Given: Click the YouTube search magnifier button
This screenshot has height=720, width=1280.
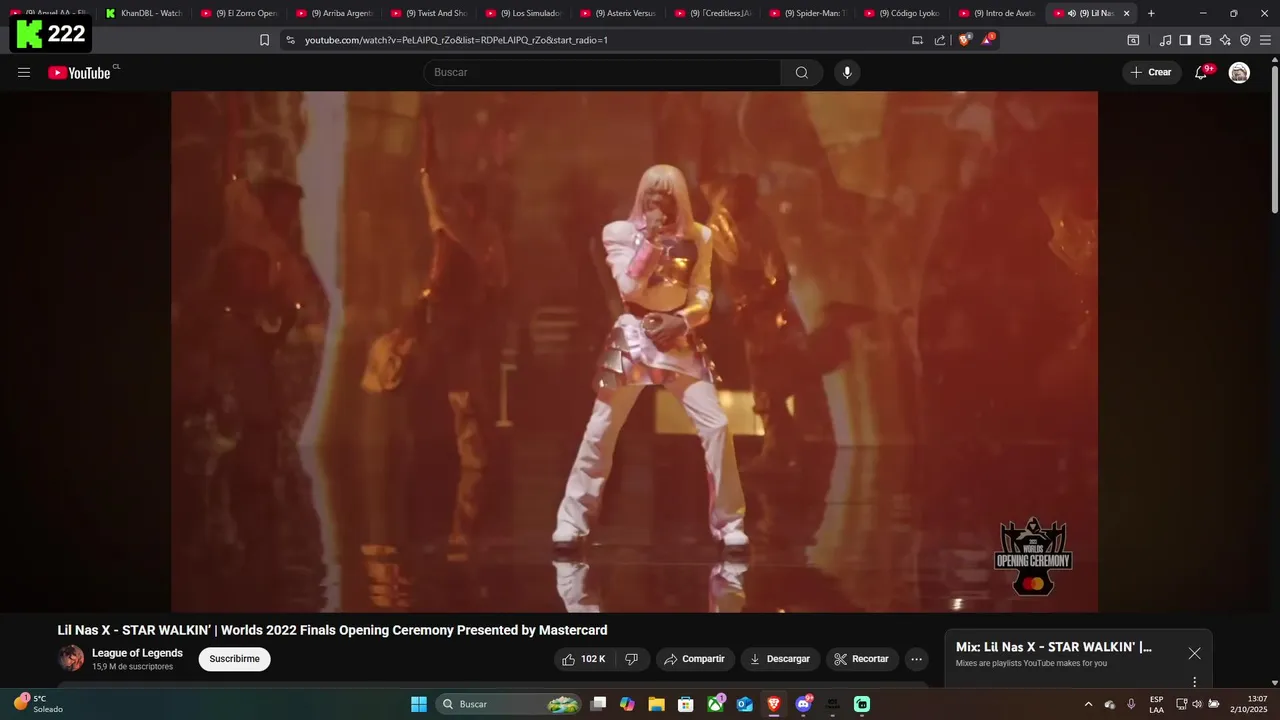Looking at the screenshot, I should [x=802, y=72].
